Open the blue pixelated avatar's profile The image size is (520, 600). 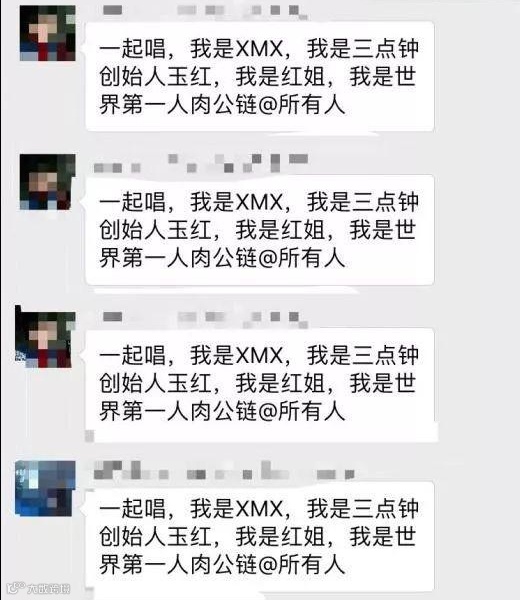45,488
